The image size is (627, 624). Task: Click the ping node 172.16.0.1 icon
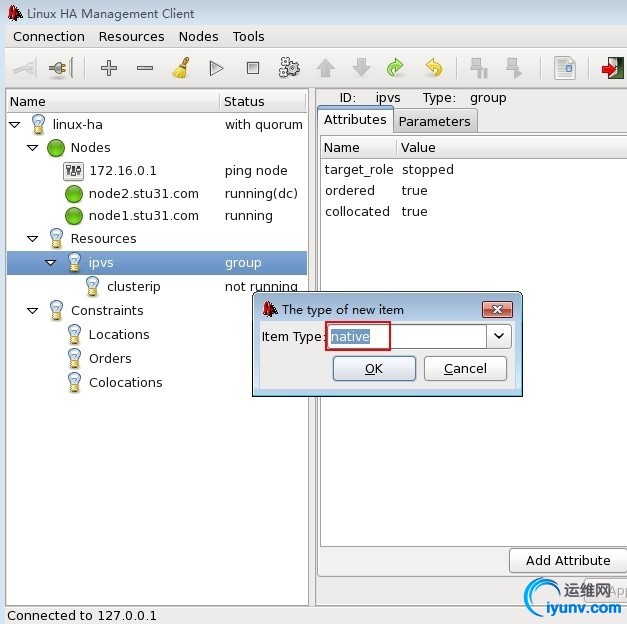coord(74,171)
